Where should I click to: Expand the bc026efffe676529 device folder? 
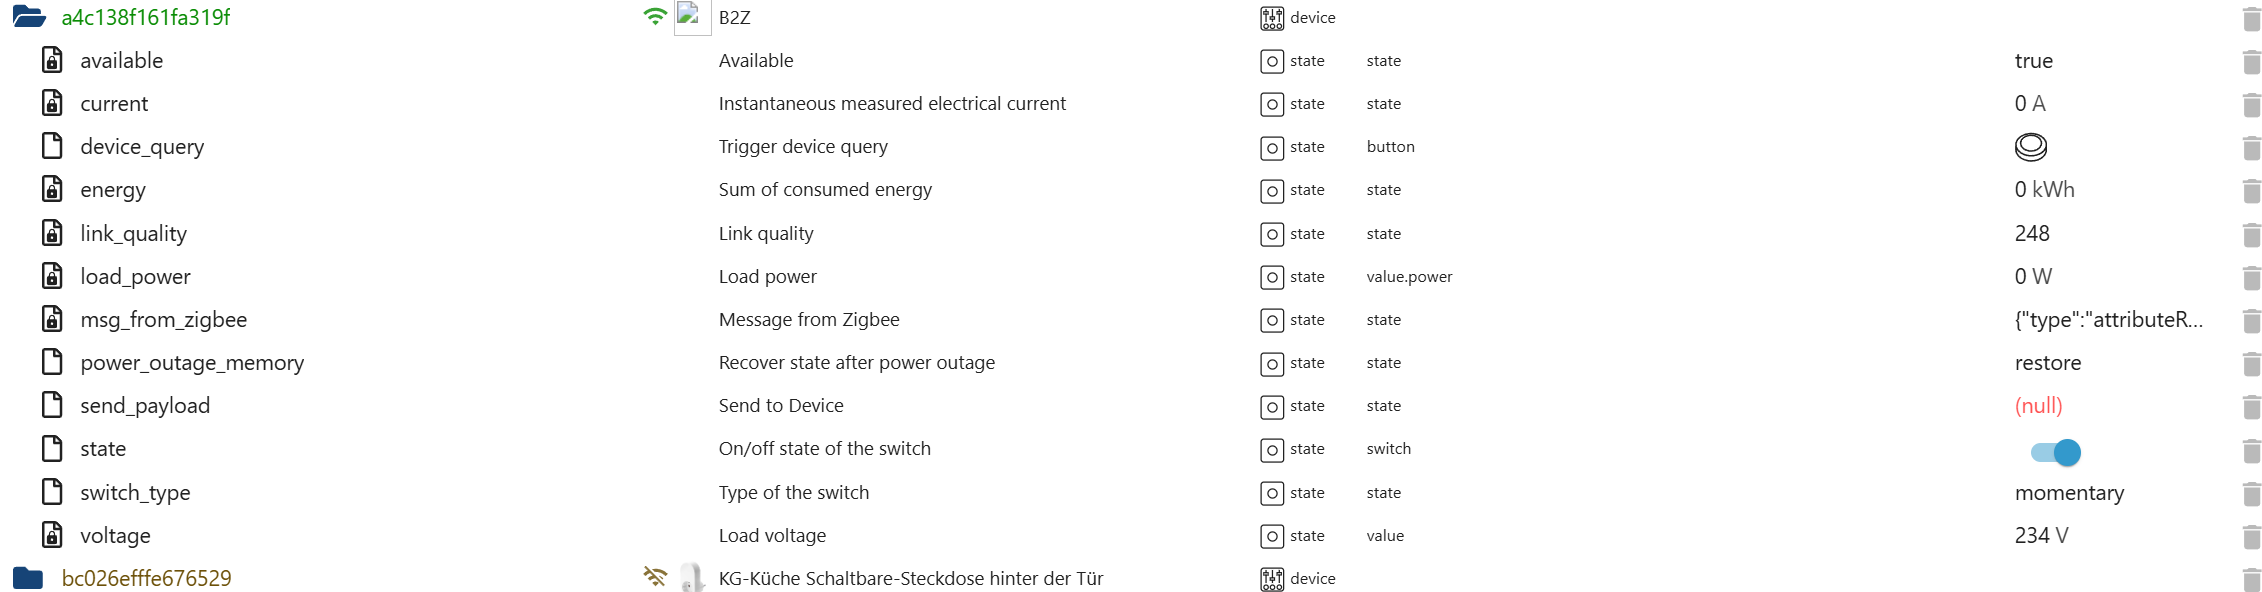click(28, 578)
